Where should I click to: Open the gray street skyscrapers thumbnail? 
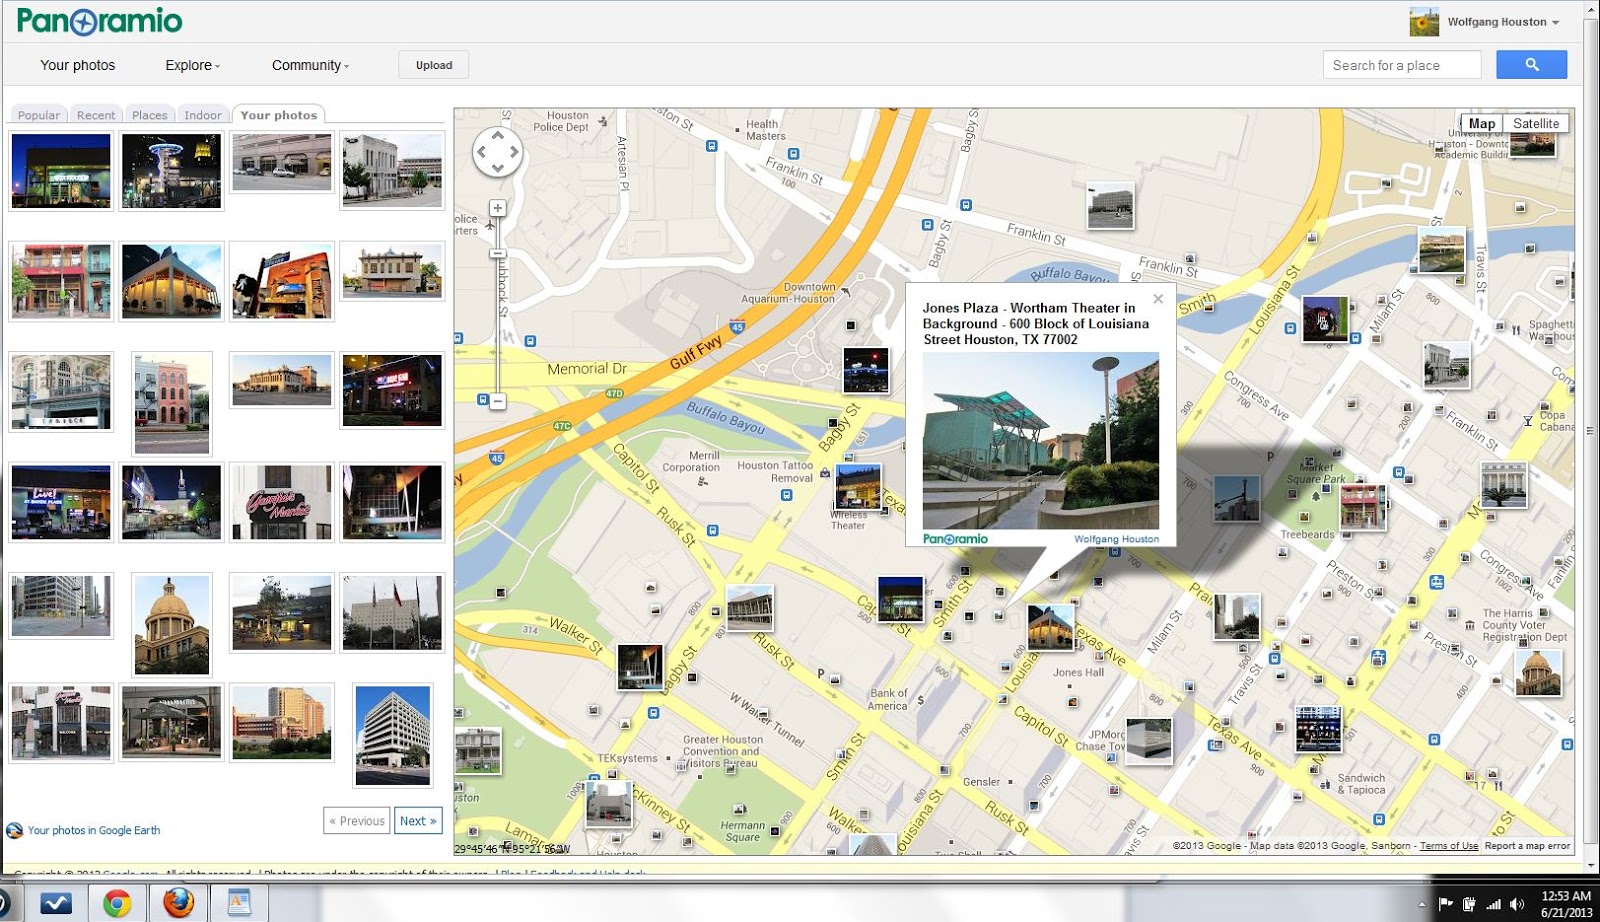61,605
